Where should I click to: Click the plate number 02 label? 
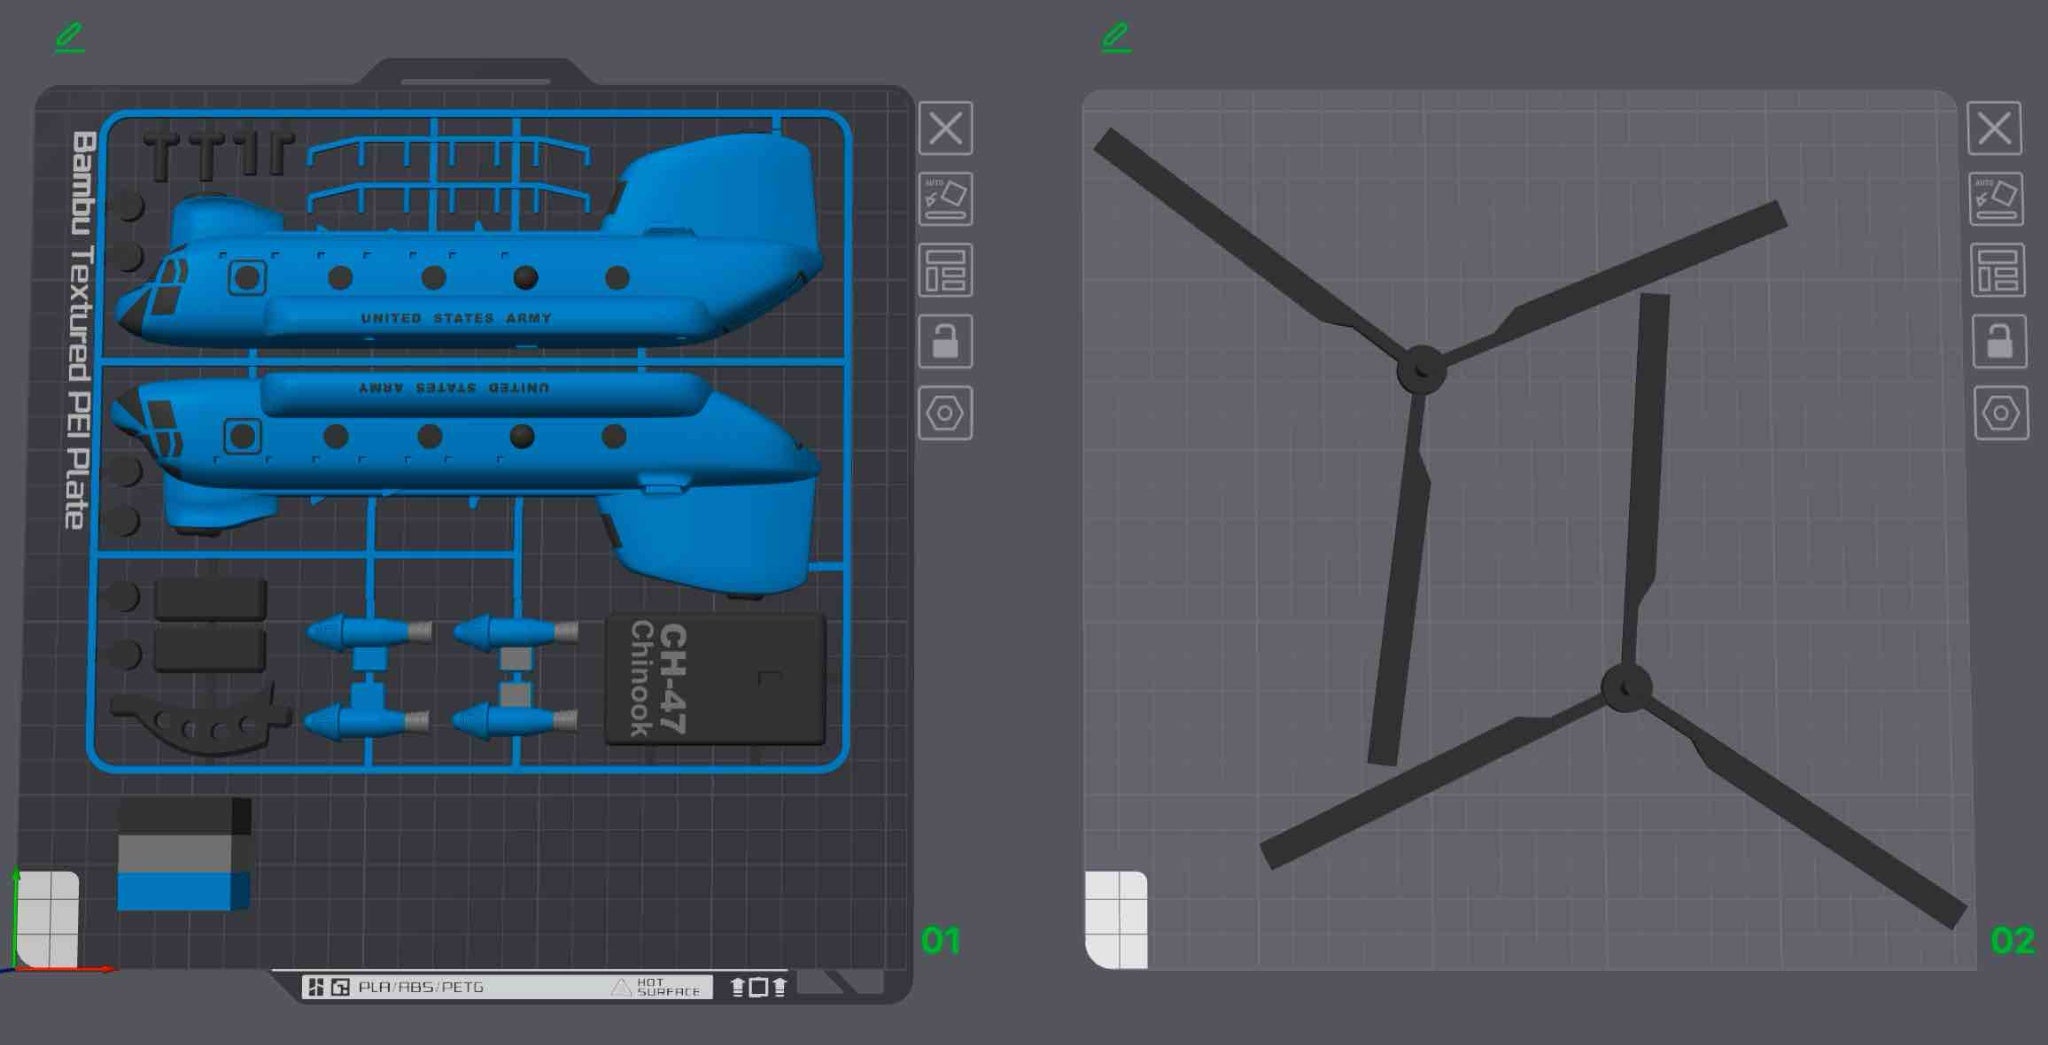2012,940
